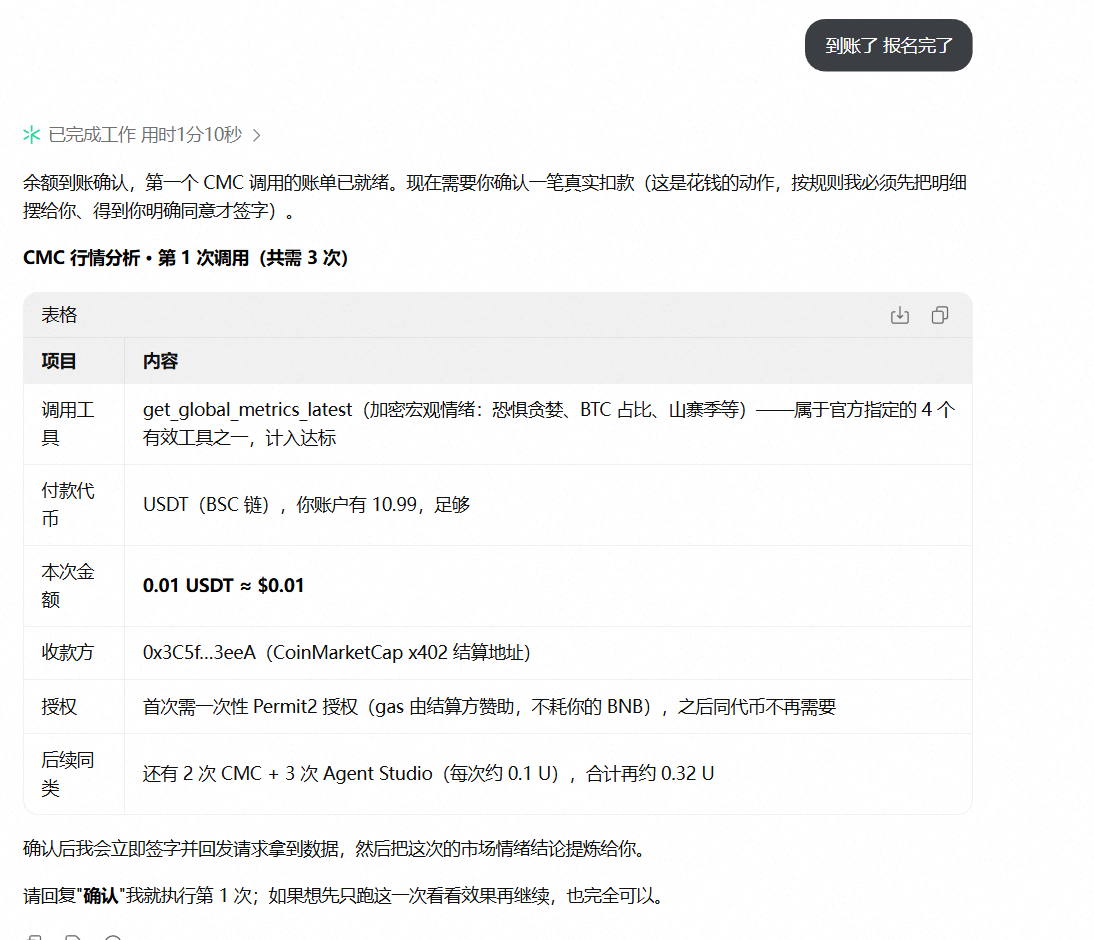Select the user message bubble 到账了 报名完了

click(x=888, y=45)
